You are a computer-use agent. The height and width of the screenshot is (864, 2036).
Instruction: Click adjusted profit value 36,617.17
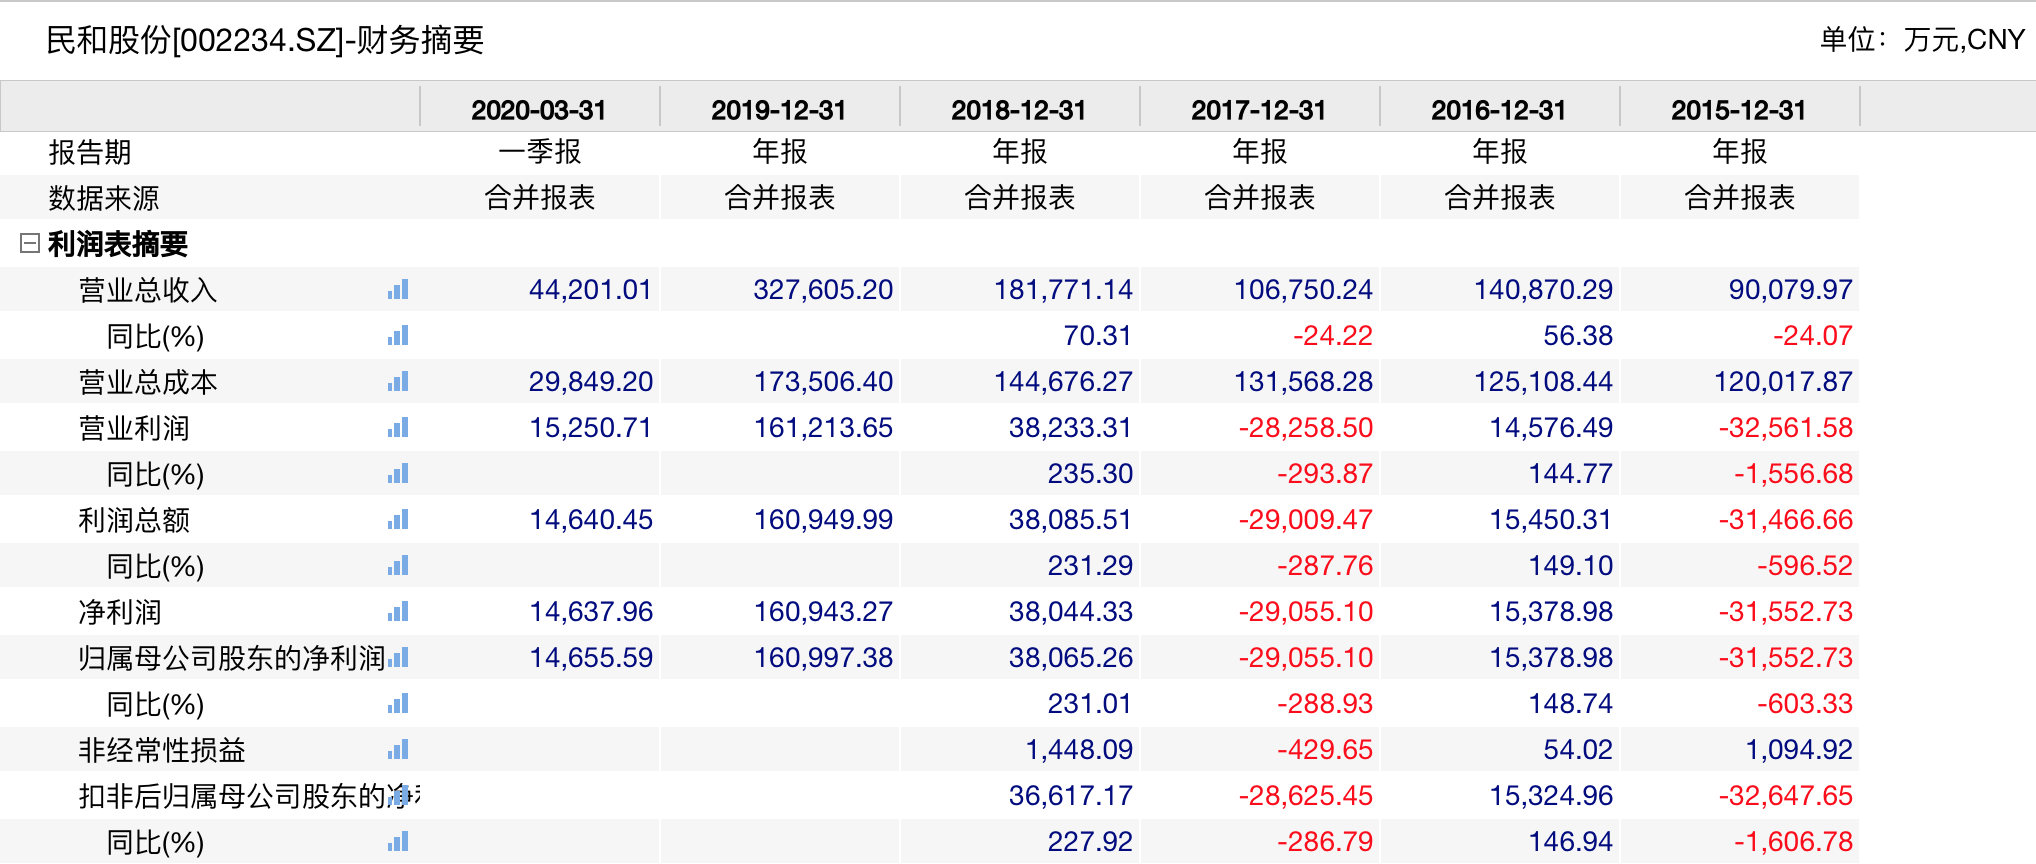coord(1071,796)
